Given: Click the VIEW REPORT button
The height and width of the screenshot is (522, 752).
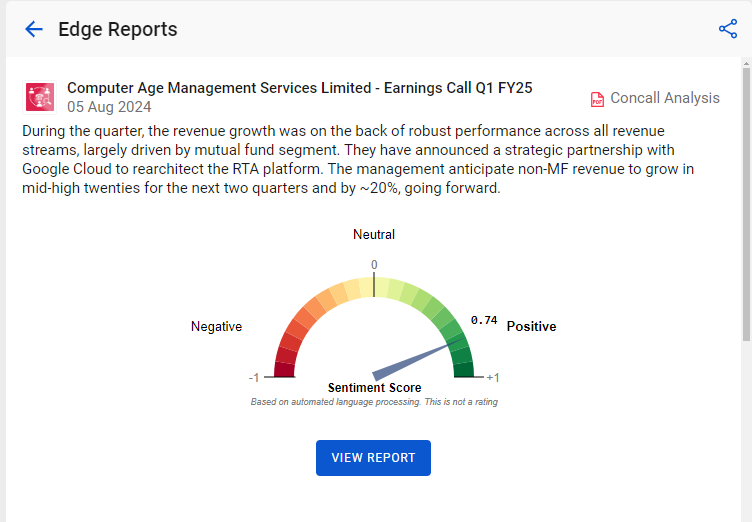Looking at the screenshot, I should click(373, 458).
